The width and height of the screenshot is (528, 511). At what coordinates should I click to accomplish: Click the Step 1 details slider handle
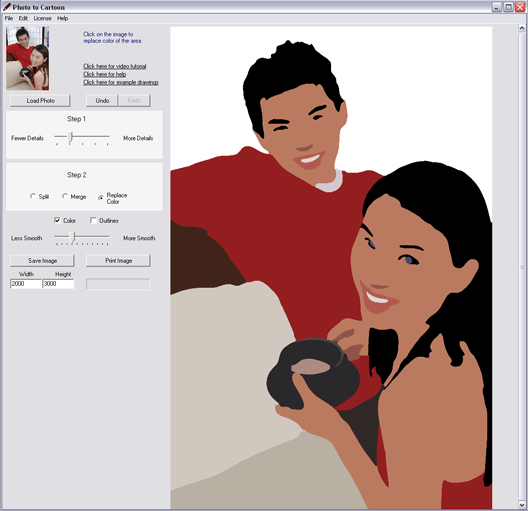point(71,137)
